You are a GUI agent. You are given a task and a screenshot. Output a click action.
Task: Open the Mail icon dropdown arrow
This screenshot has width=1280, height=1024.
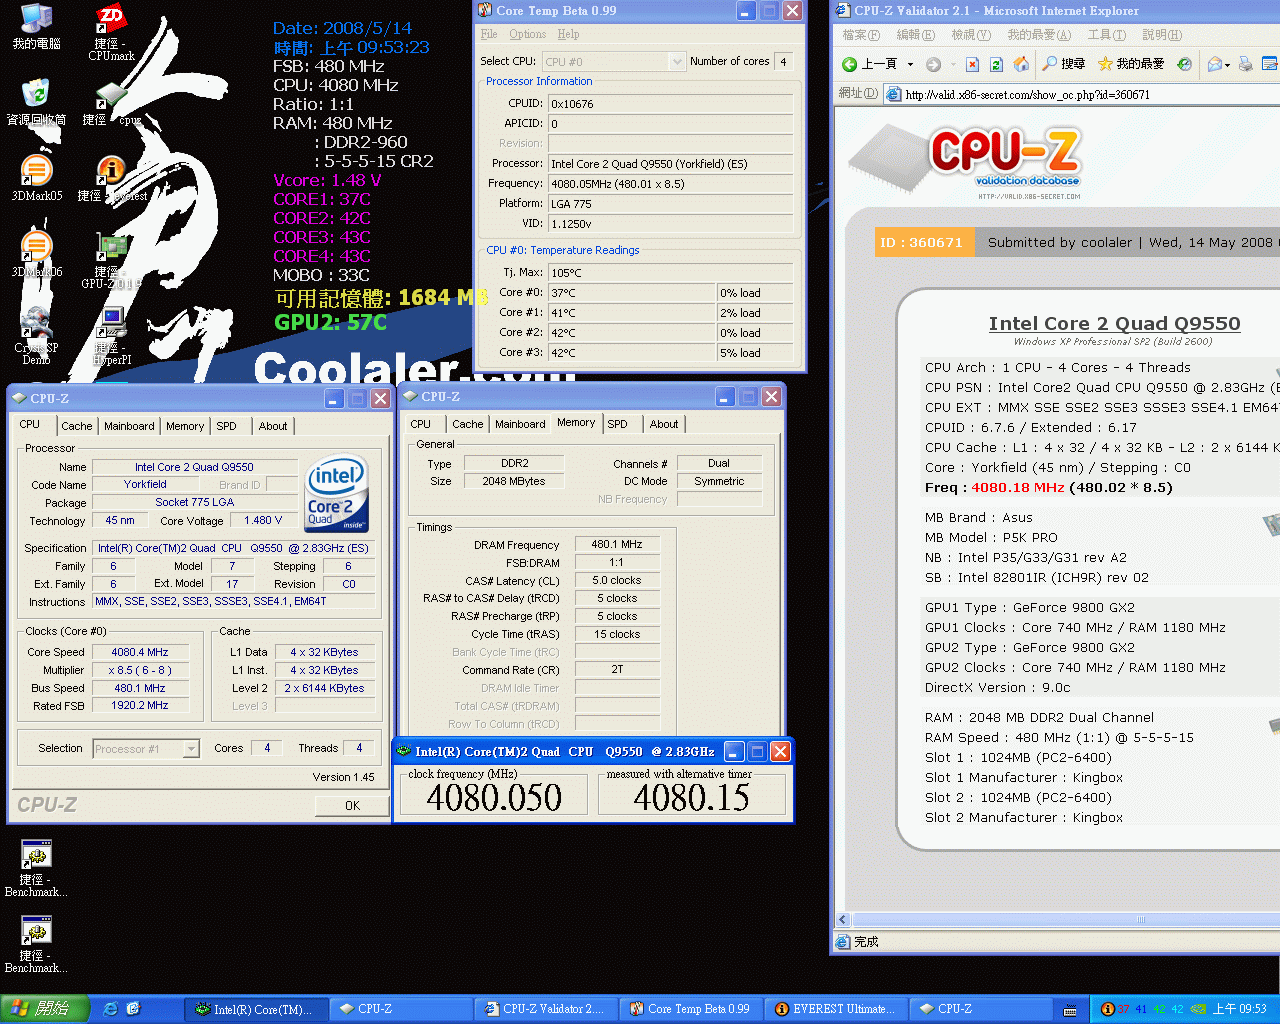click(1227, 64)
